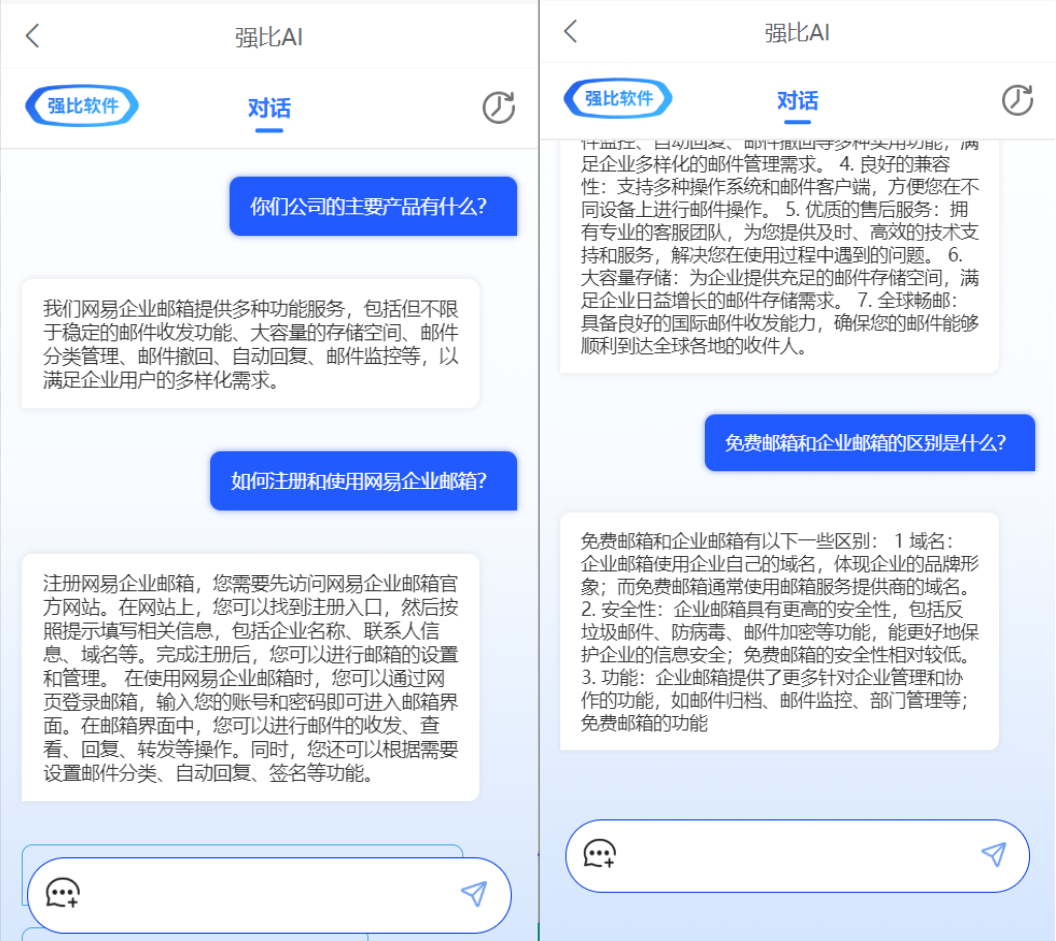Click the question bubble 免费邮箱和企业邮箱的区别是什么?
Viewport: 1056px width, 941px height.
coord(869,443)
